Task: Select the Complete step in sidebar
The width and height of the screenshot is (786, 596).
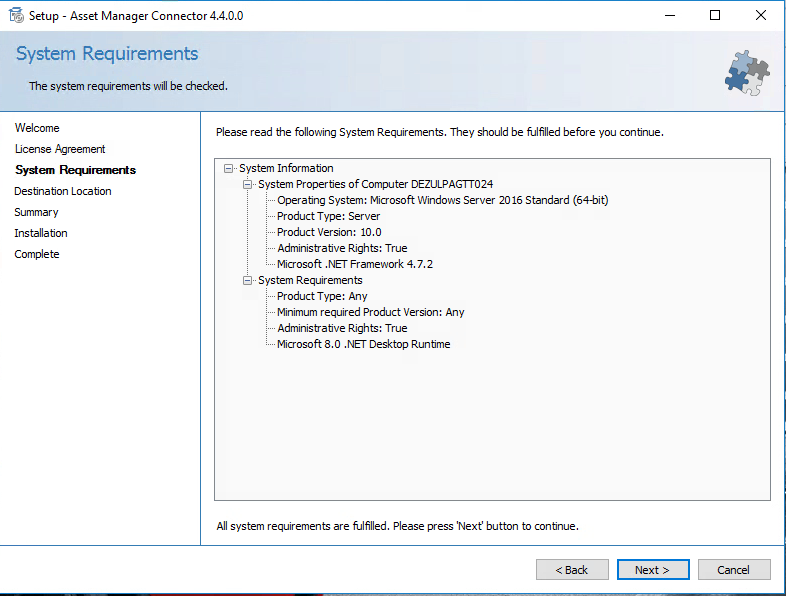Action: point(37,254)
